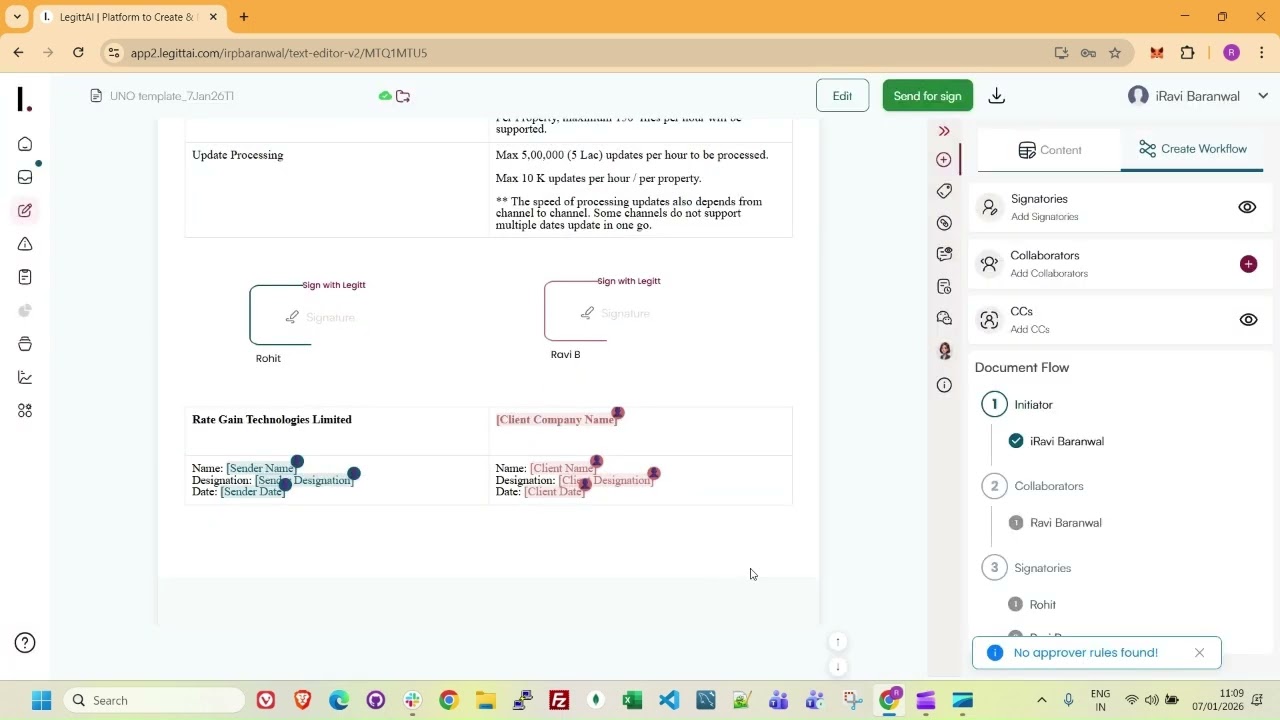The image size is (1280, 720).
Task: Click the page-down arrow navigation button
Action: click(x=838, y=667)
